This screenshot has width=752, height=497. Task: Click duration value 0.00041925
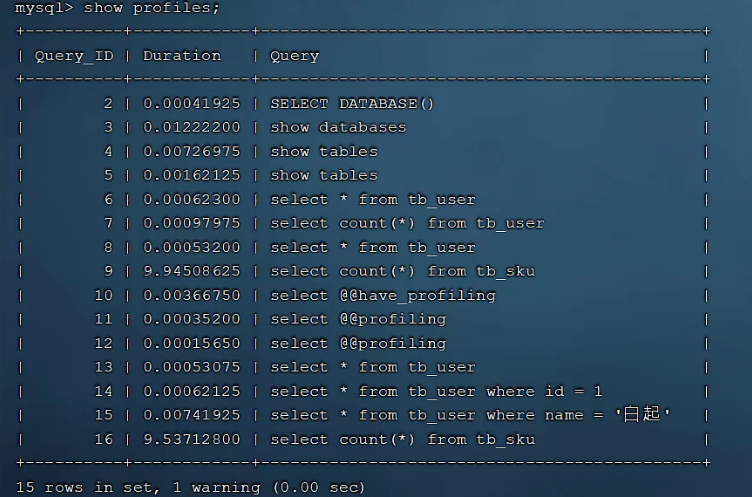pyautogui.click(x=192, y=104)
